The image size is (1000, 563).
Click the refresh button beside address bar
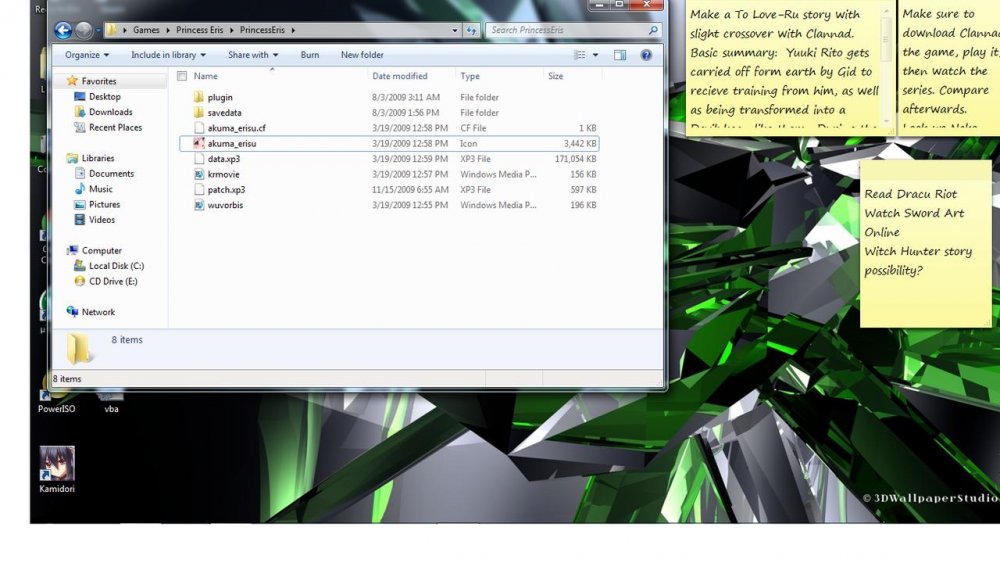pos(472,31)
